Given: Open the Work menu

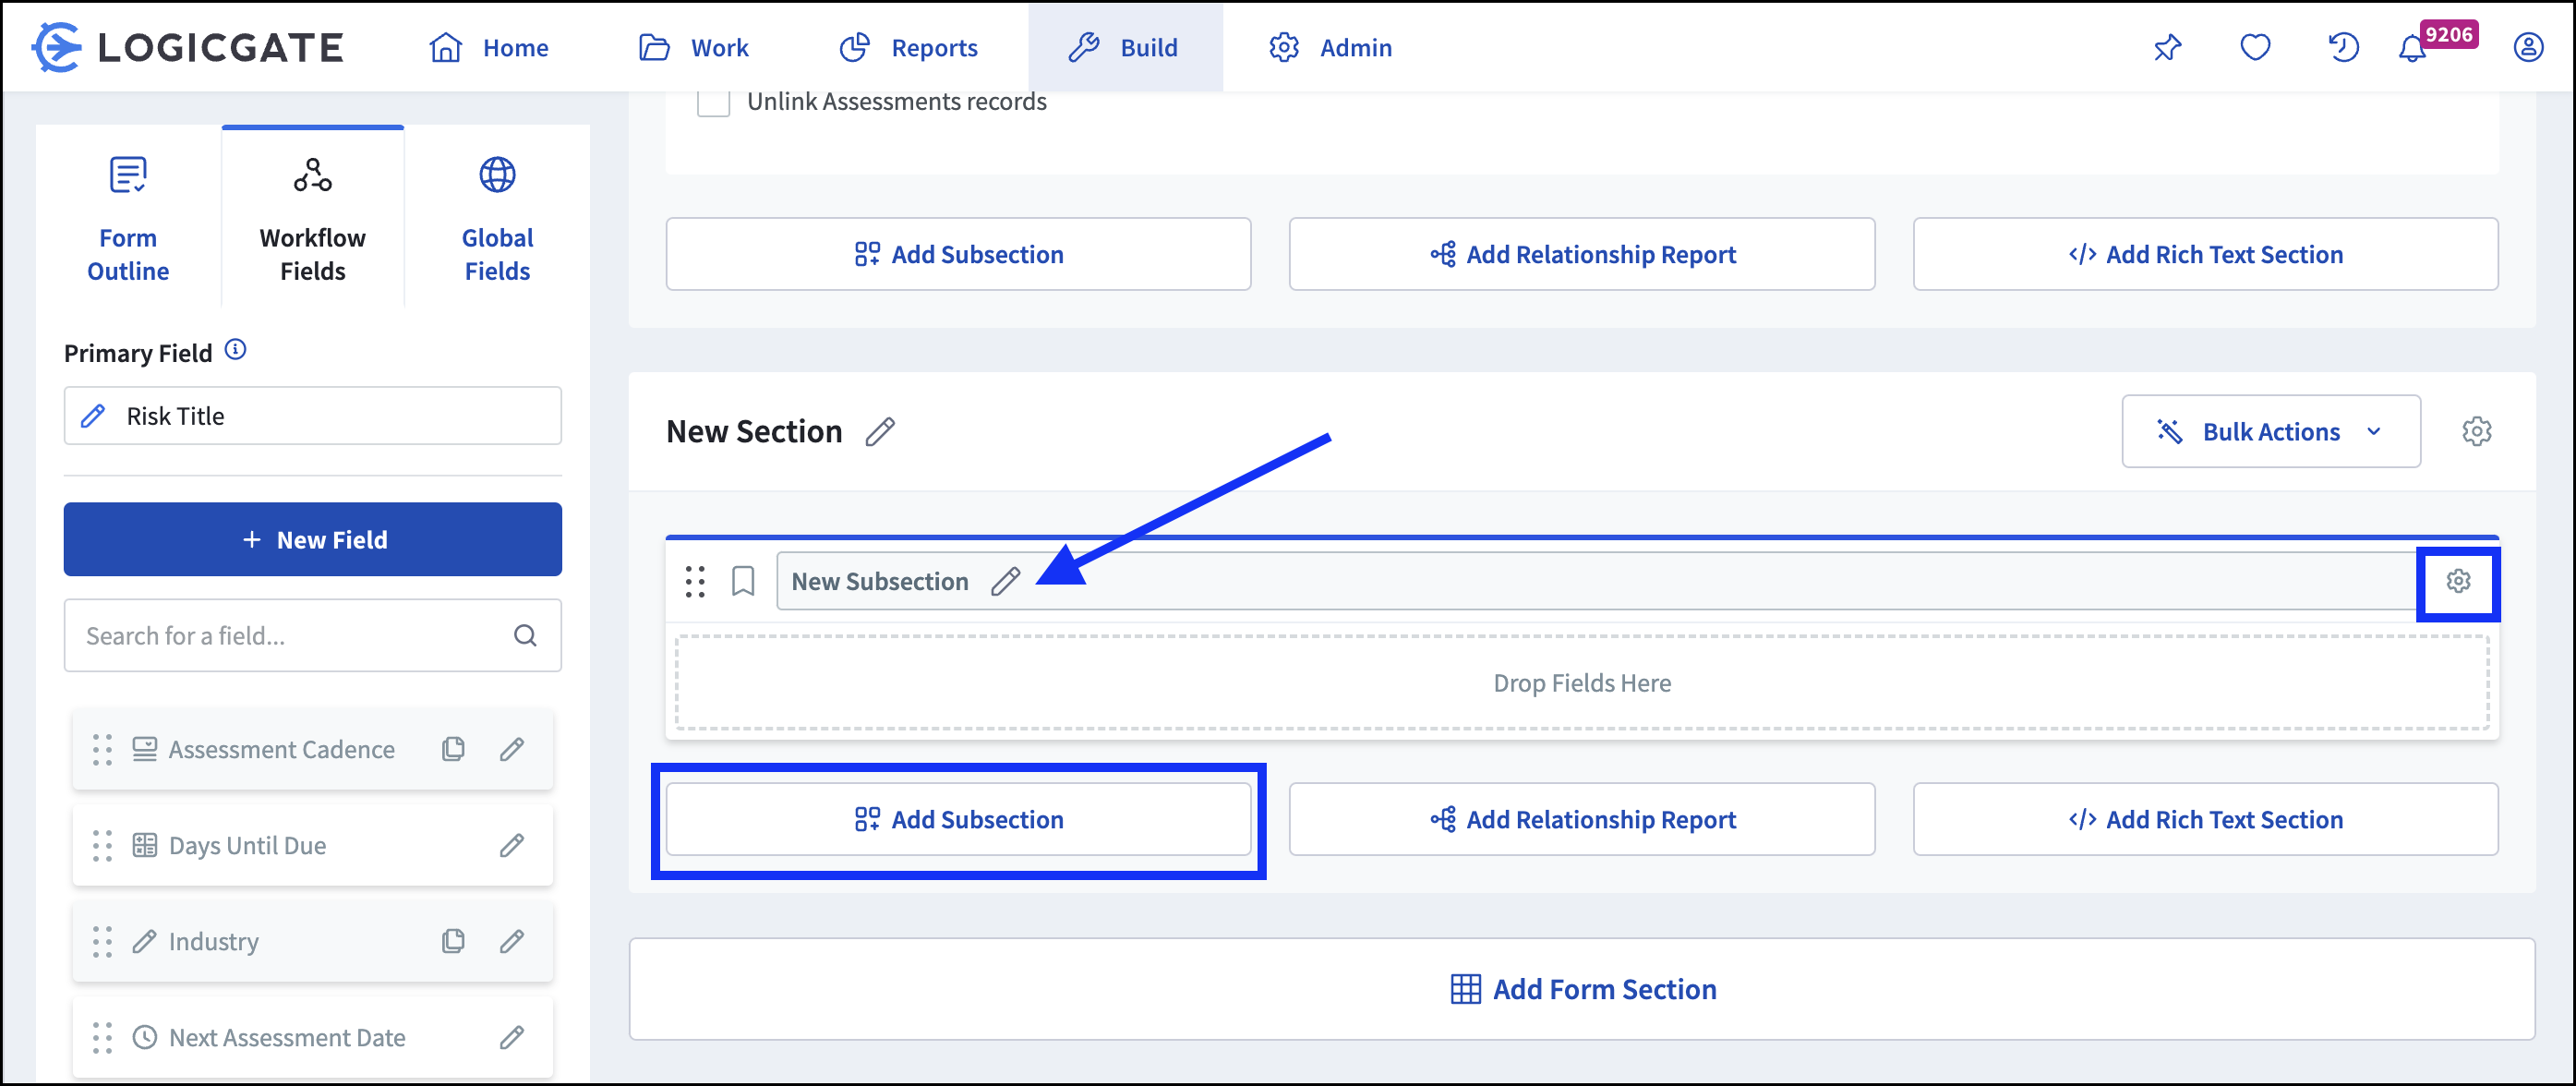Looking at the screenshot, I should coord(693,47).
